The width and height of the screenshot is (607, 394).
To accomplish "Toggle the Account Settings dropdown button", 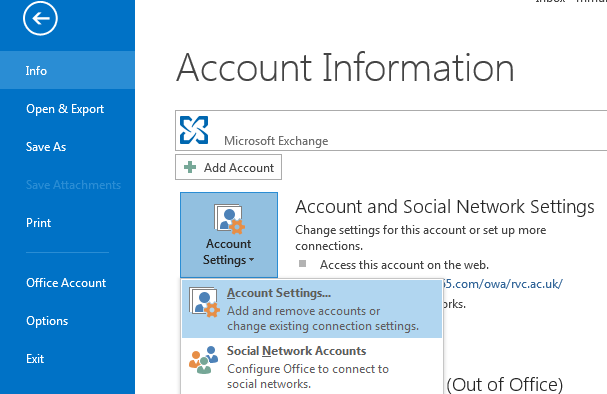I will (x=229, y=235).
